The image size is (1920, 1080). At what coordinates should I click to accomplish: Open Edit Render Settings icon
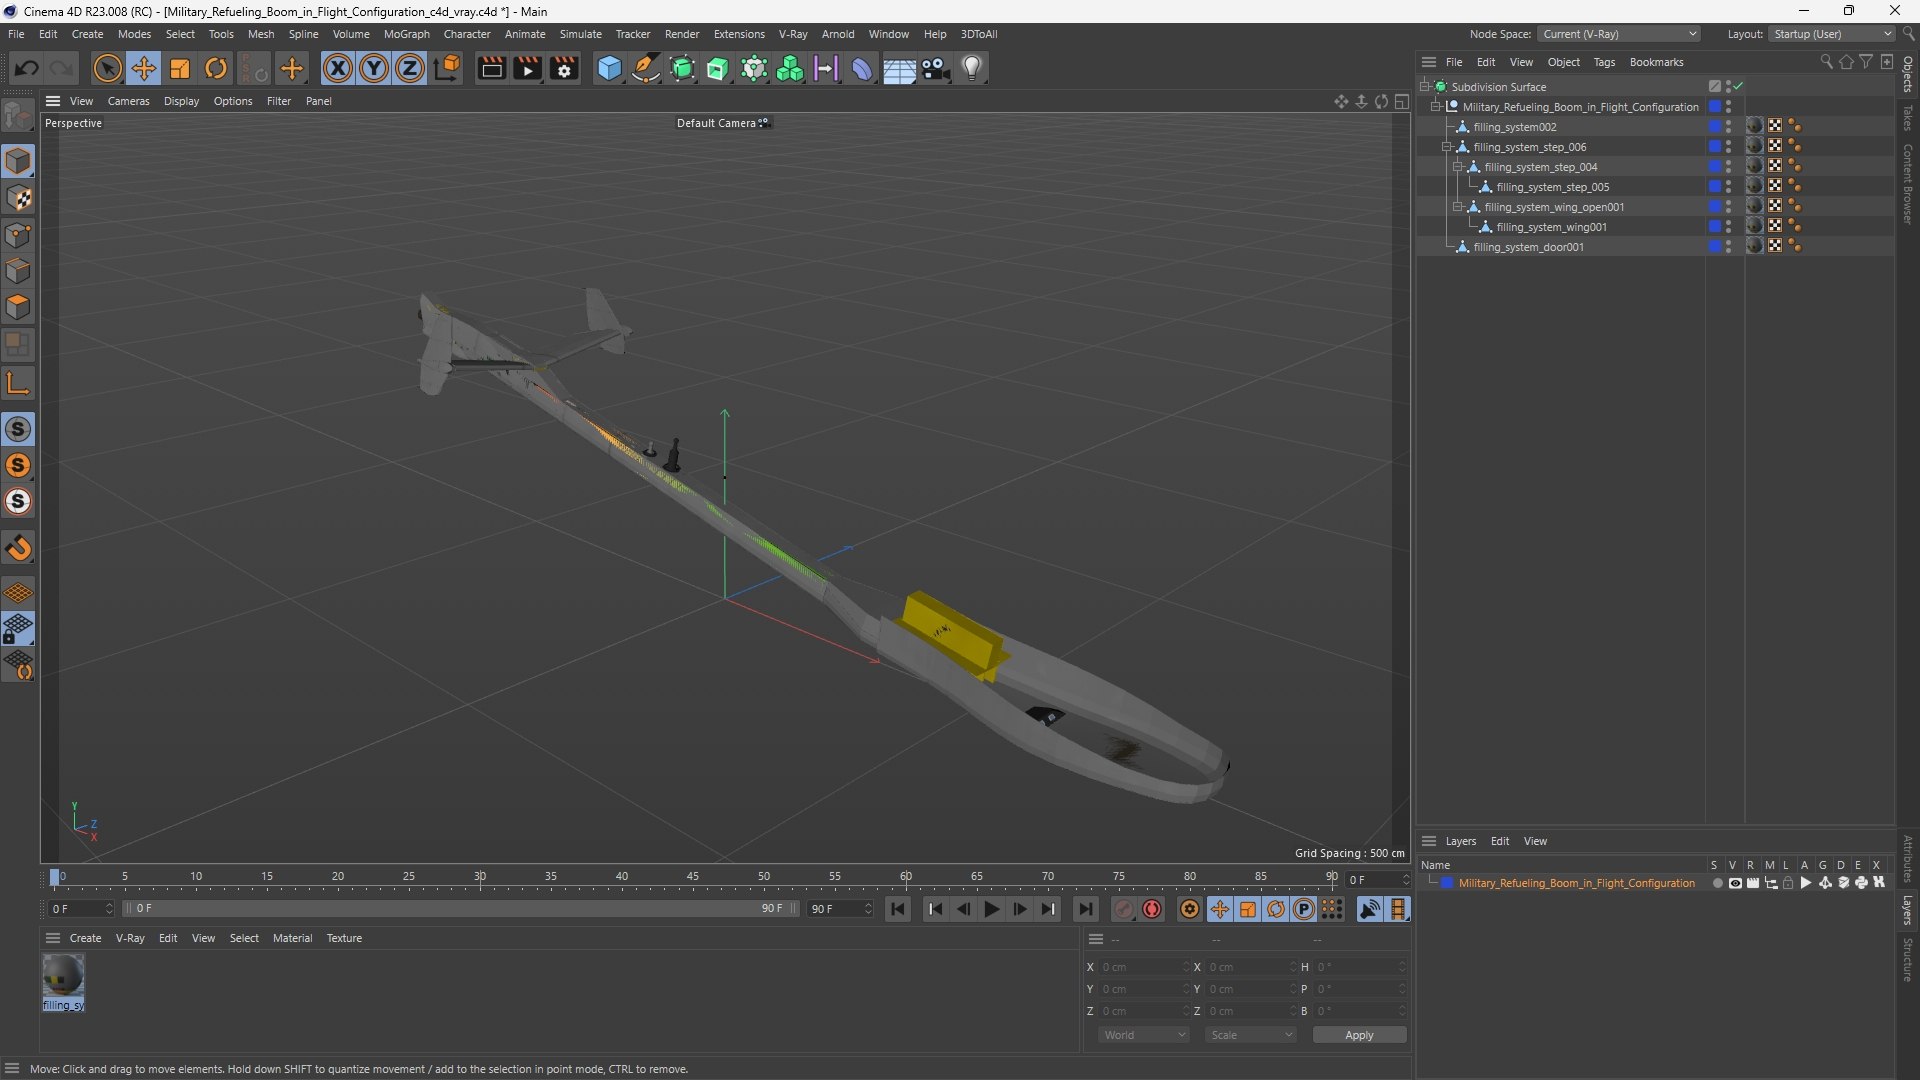[x=564, y=68]
